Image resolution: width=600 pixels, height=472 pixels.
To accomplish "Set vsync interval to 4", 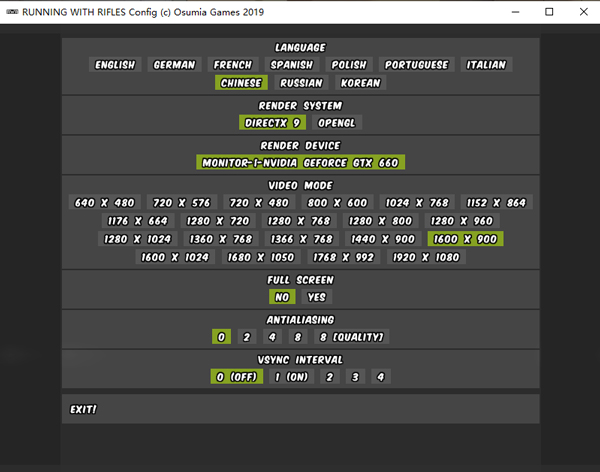I will click(379, 377).
